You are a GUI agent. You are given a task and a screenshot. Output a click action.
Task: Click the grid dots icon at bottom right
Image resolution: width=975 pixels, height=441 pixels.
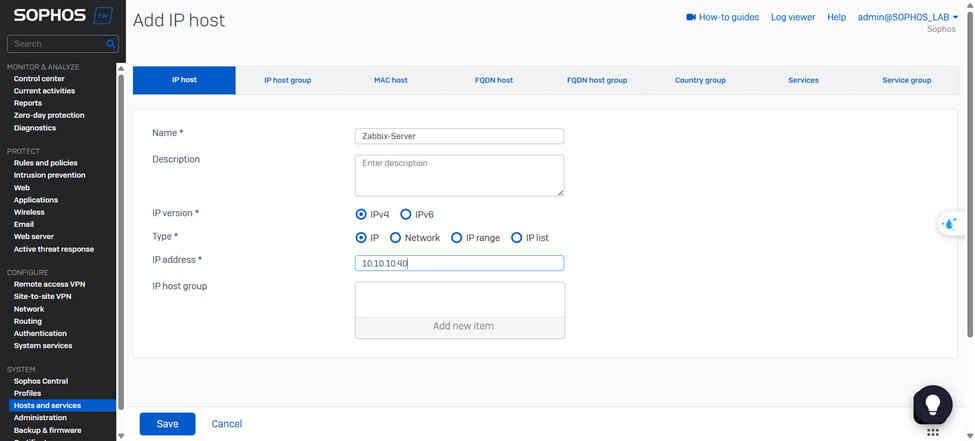932,433
